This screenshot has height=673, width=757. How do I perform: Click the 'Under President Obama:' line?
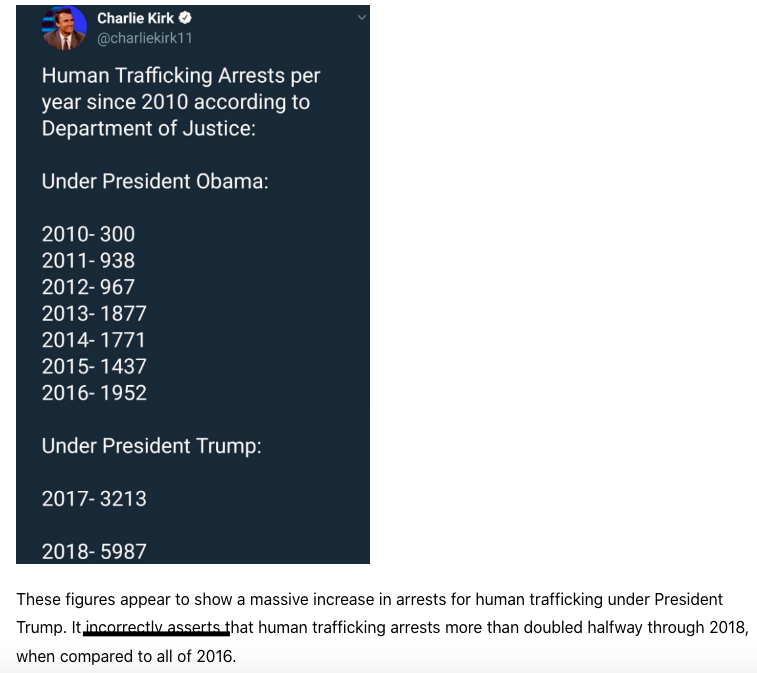click(155, 182)
